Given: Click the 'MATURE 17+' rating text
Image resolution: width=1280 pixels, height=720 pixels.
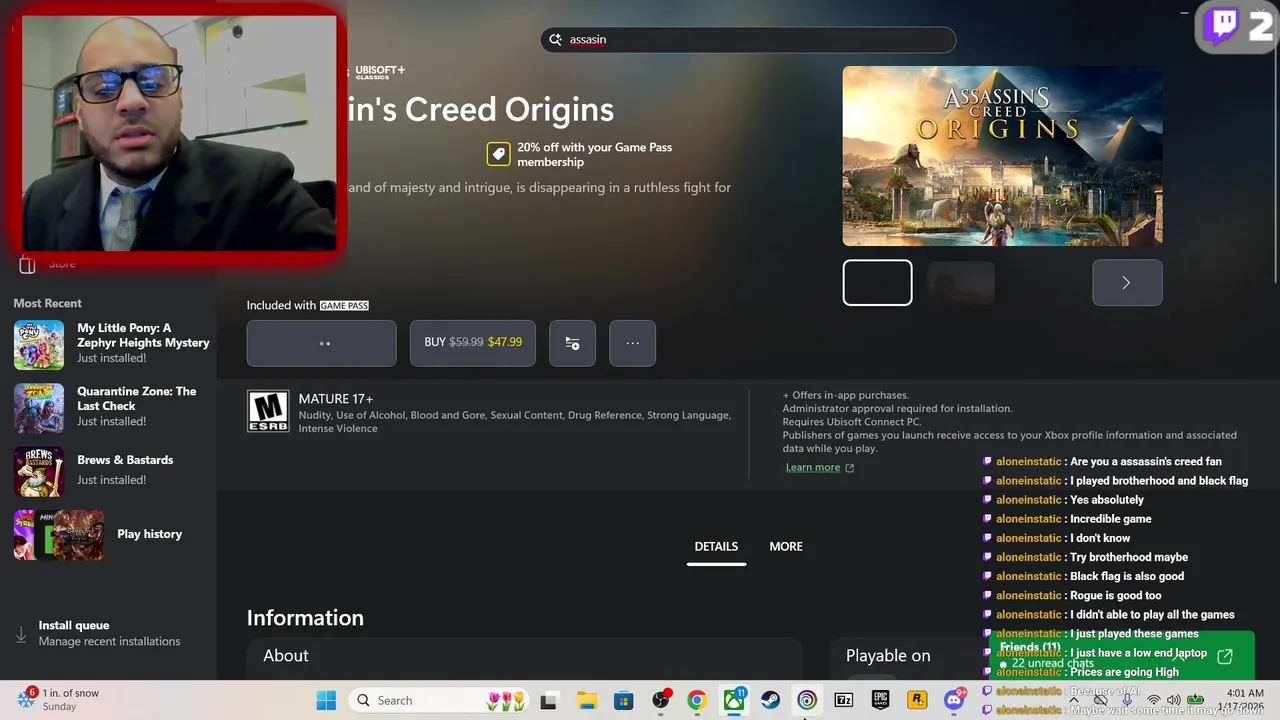Looking at the screenshot, I should [336, 399].
